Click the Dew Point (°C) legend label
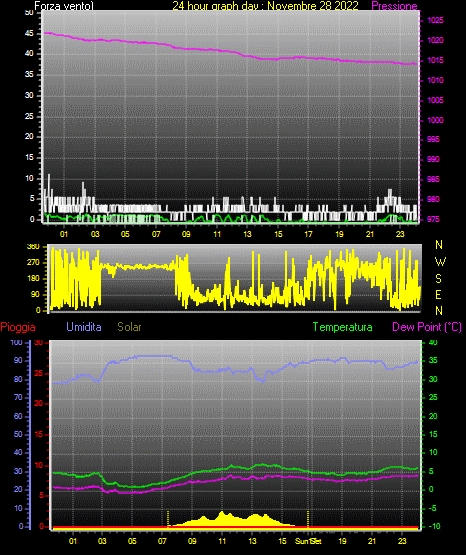Viewport: 466px width, 555px height. pos(427,327)
